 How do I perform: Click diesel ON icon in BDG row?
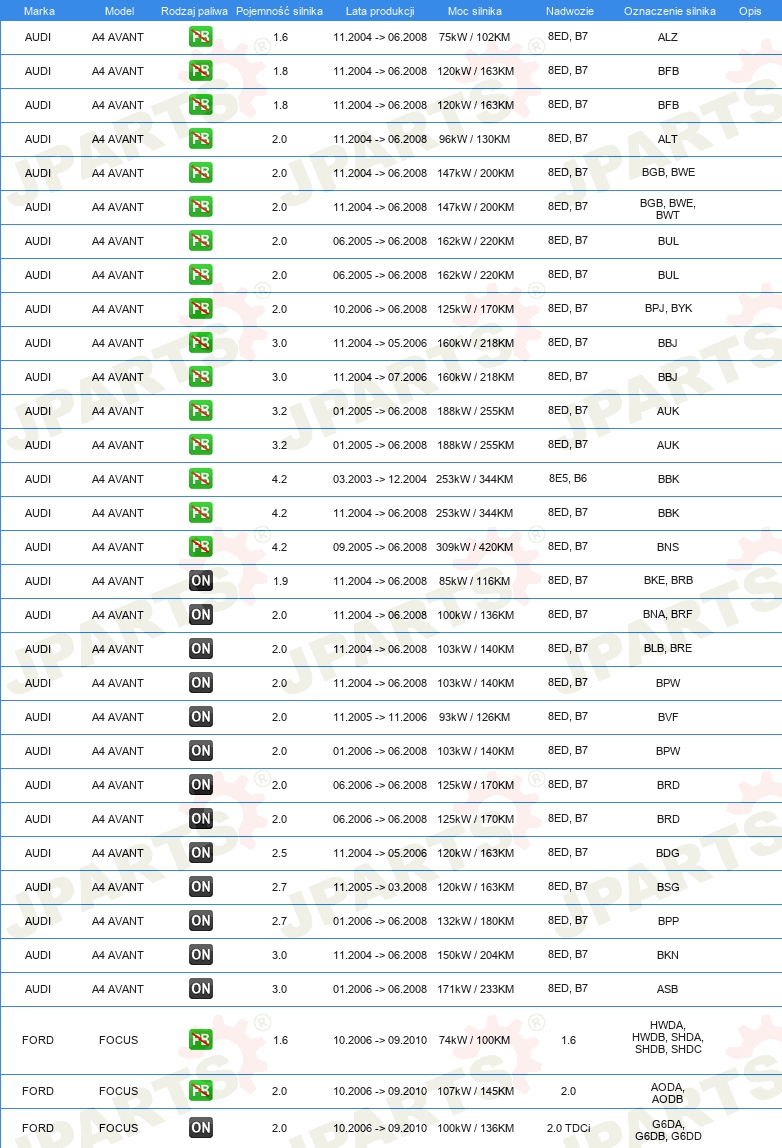[x=201, y=853]
